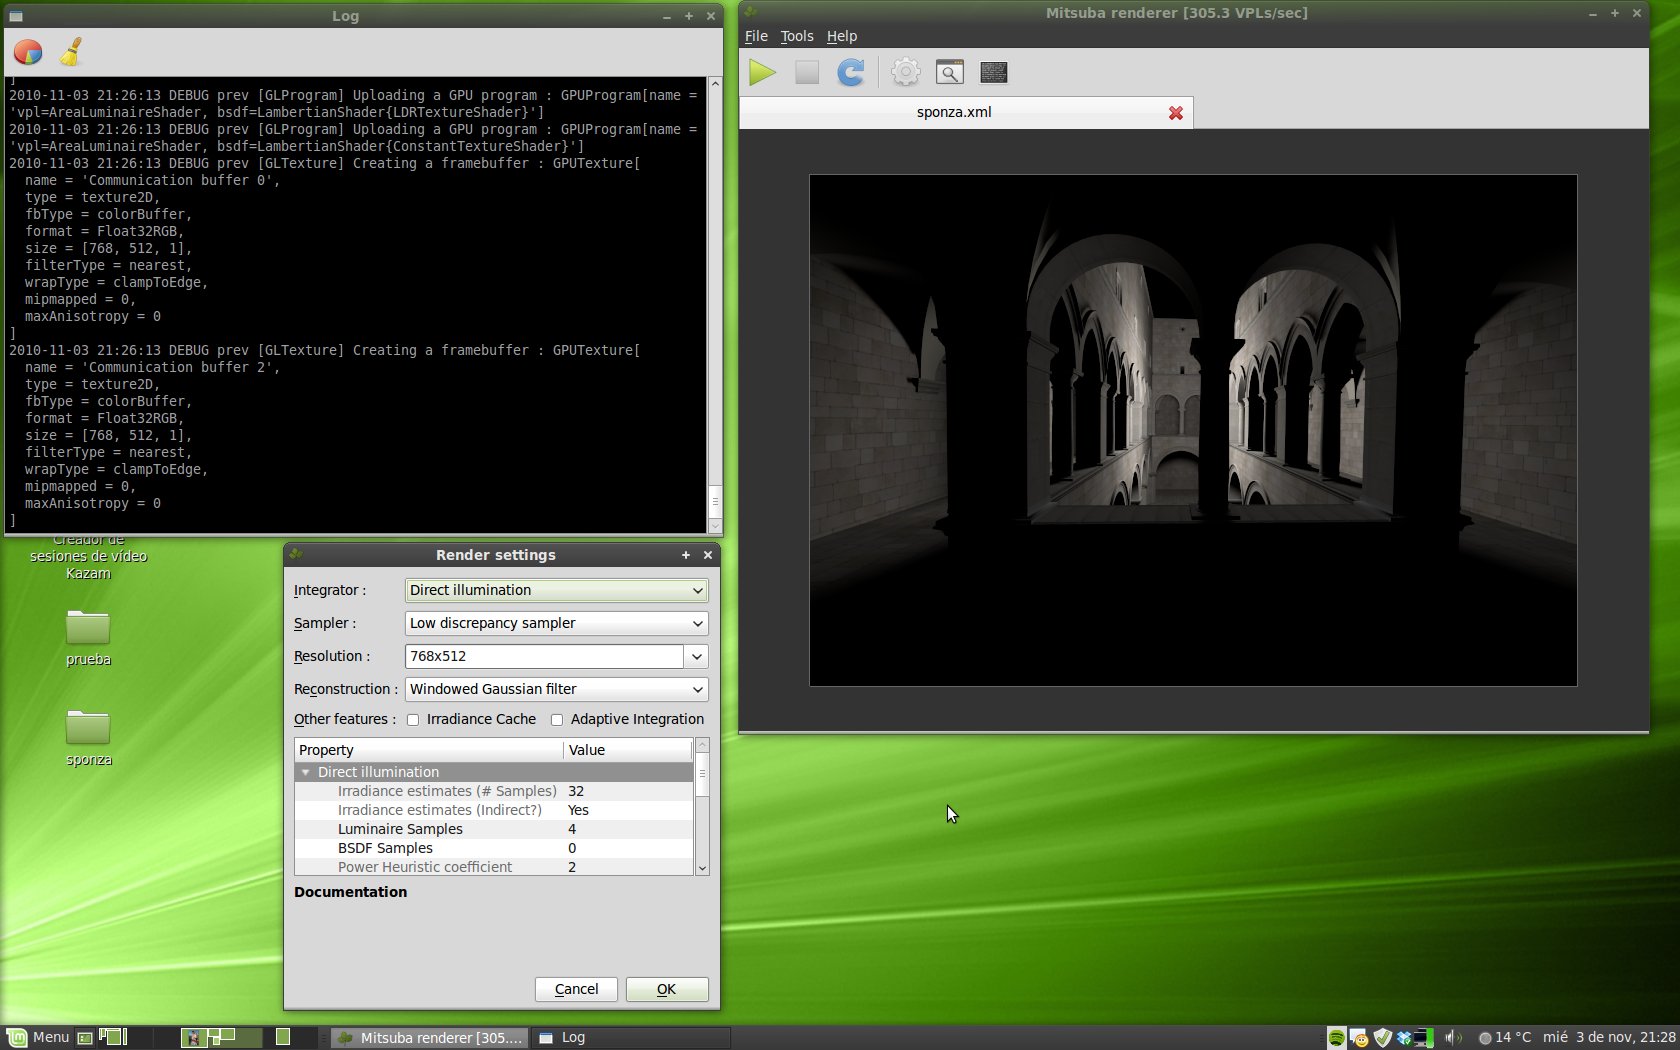1680x1050 pixels.
Task: Open the Sampler dropdown
Action: pos(556,624)
